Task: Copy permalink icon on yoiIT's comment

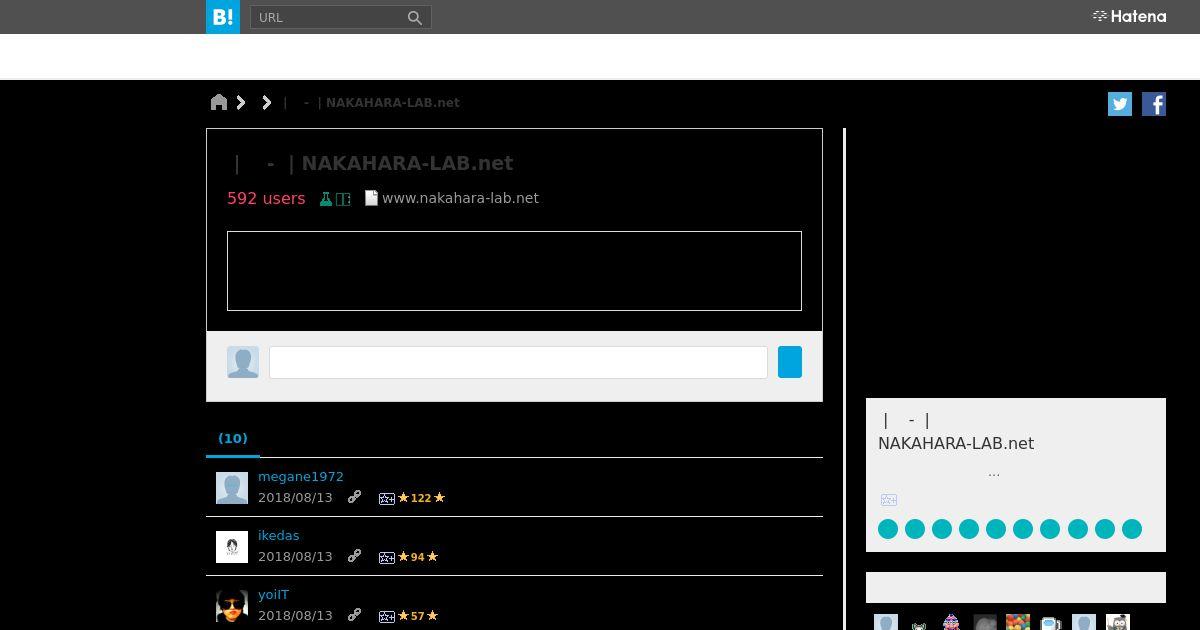Action: coord(354,615)
